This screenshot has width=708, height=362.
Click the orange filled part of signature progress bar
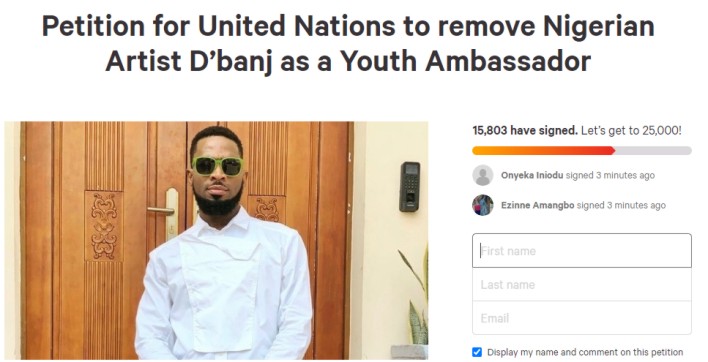(x=544, y=151)
